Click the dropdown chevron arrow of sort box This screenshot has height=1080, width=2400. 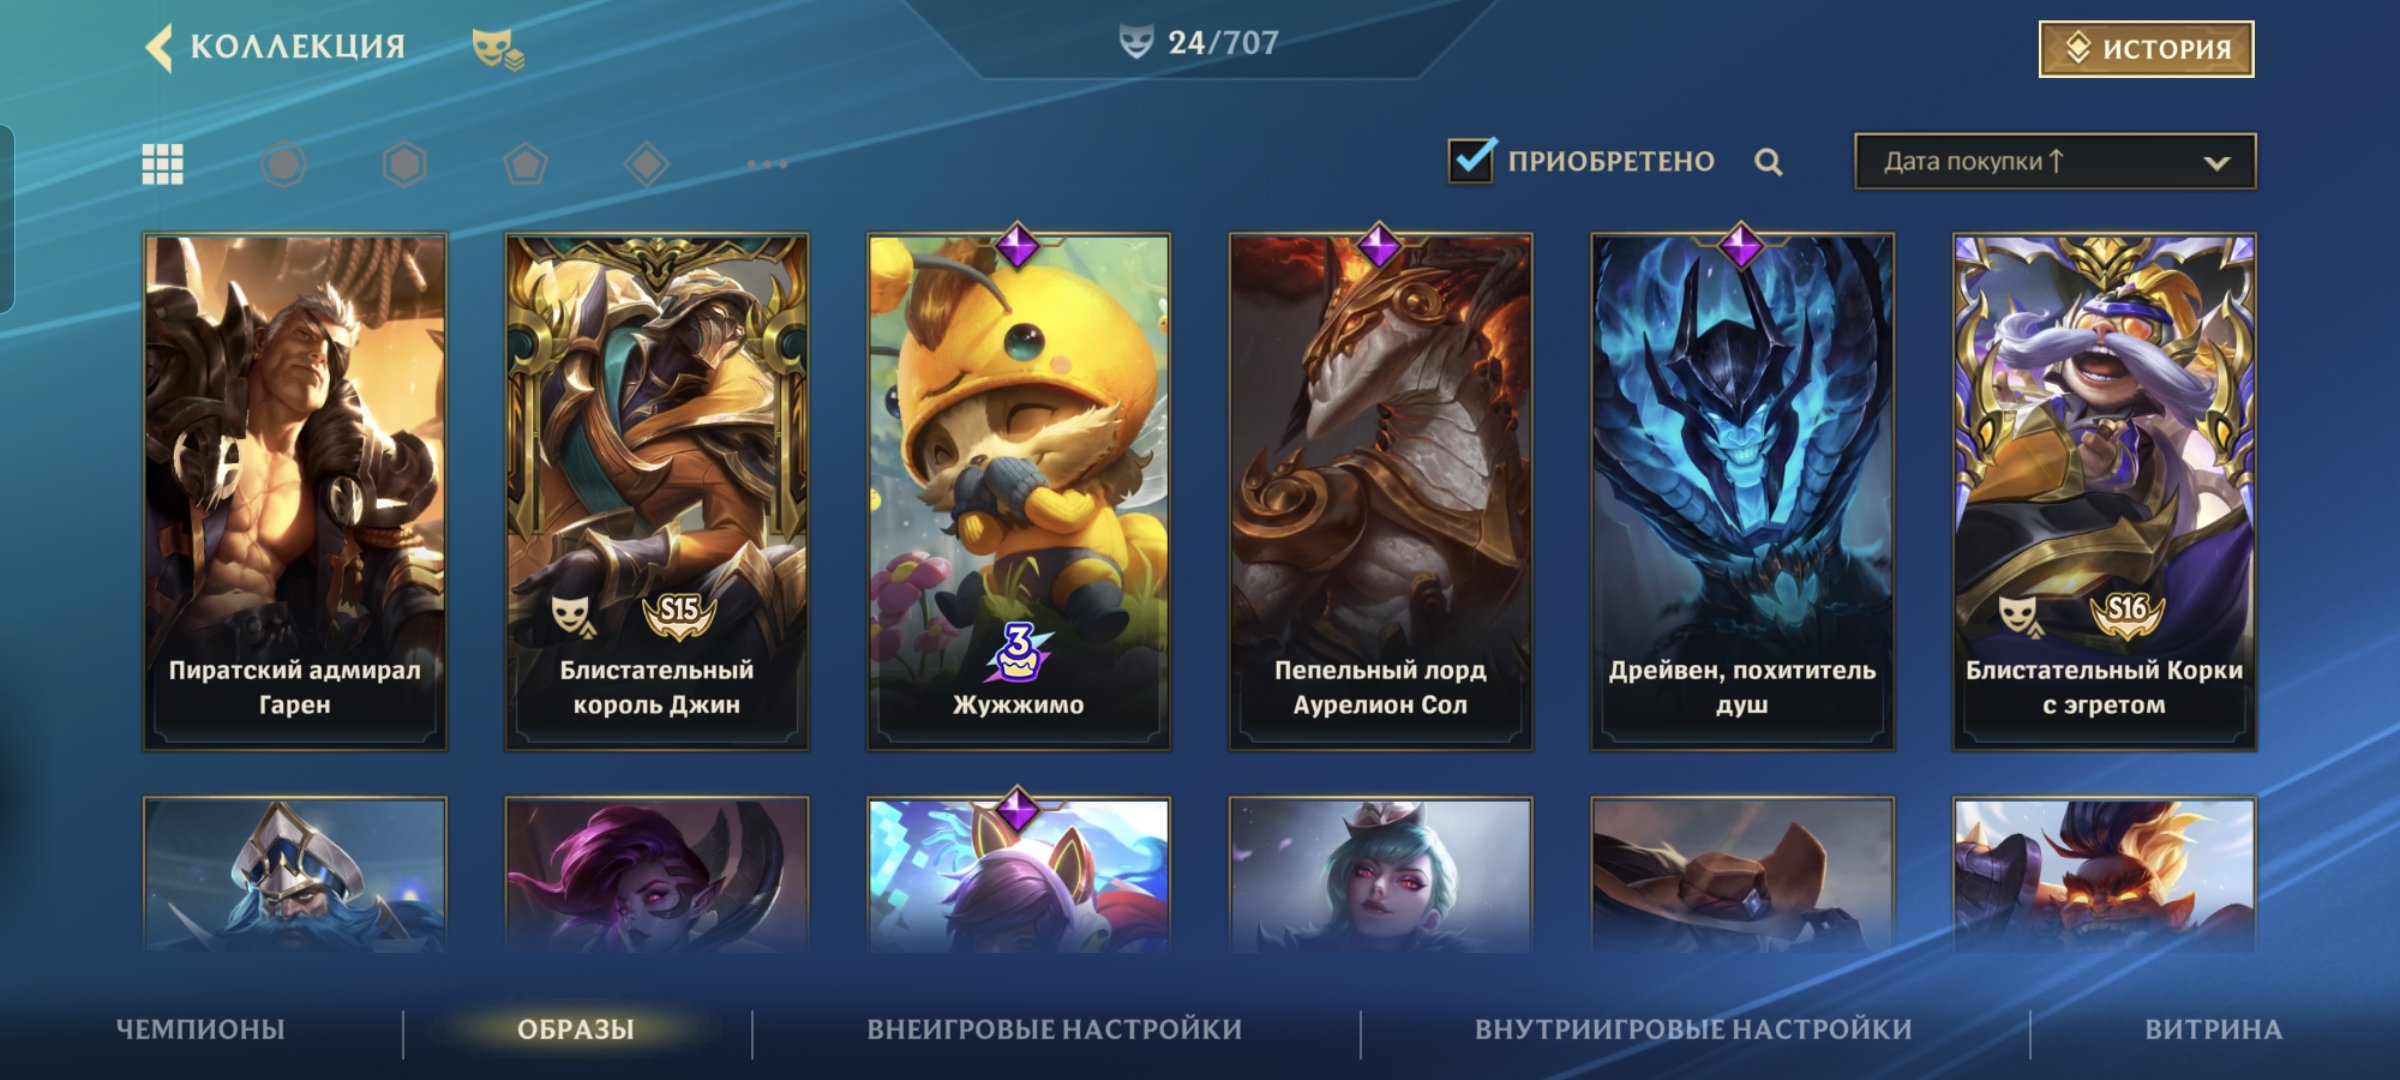point(2217,163)
